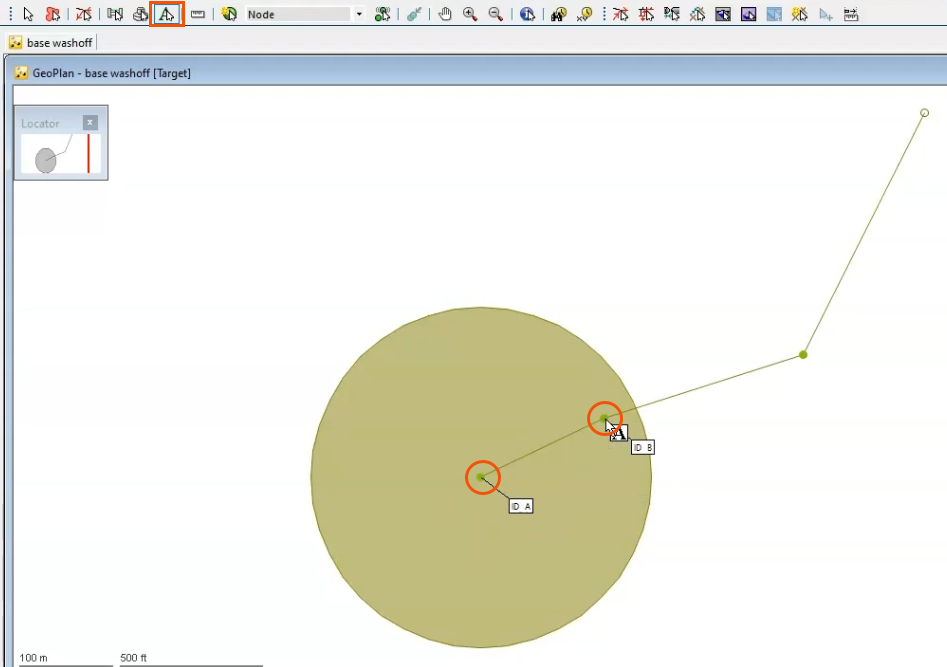
Task: Click node A at circle center
Action: (482, 478)
